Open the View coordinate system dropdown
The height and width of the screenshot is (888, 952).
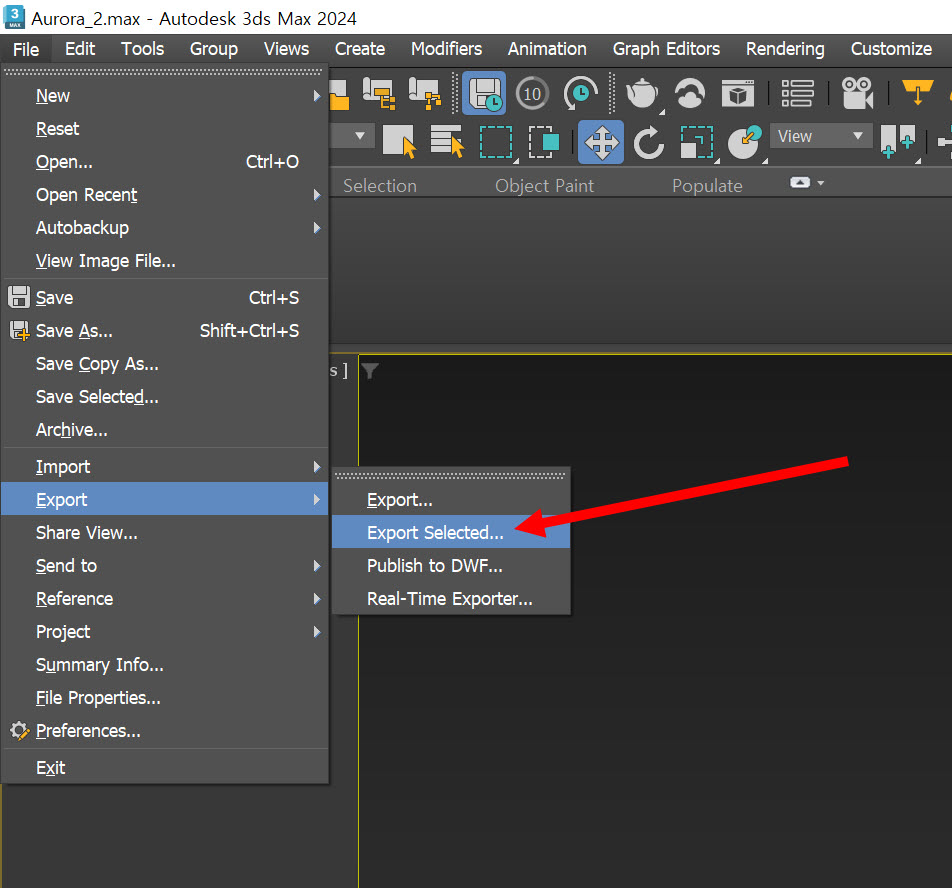point(820,136)
